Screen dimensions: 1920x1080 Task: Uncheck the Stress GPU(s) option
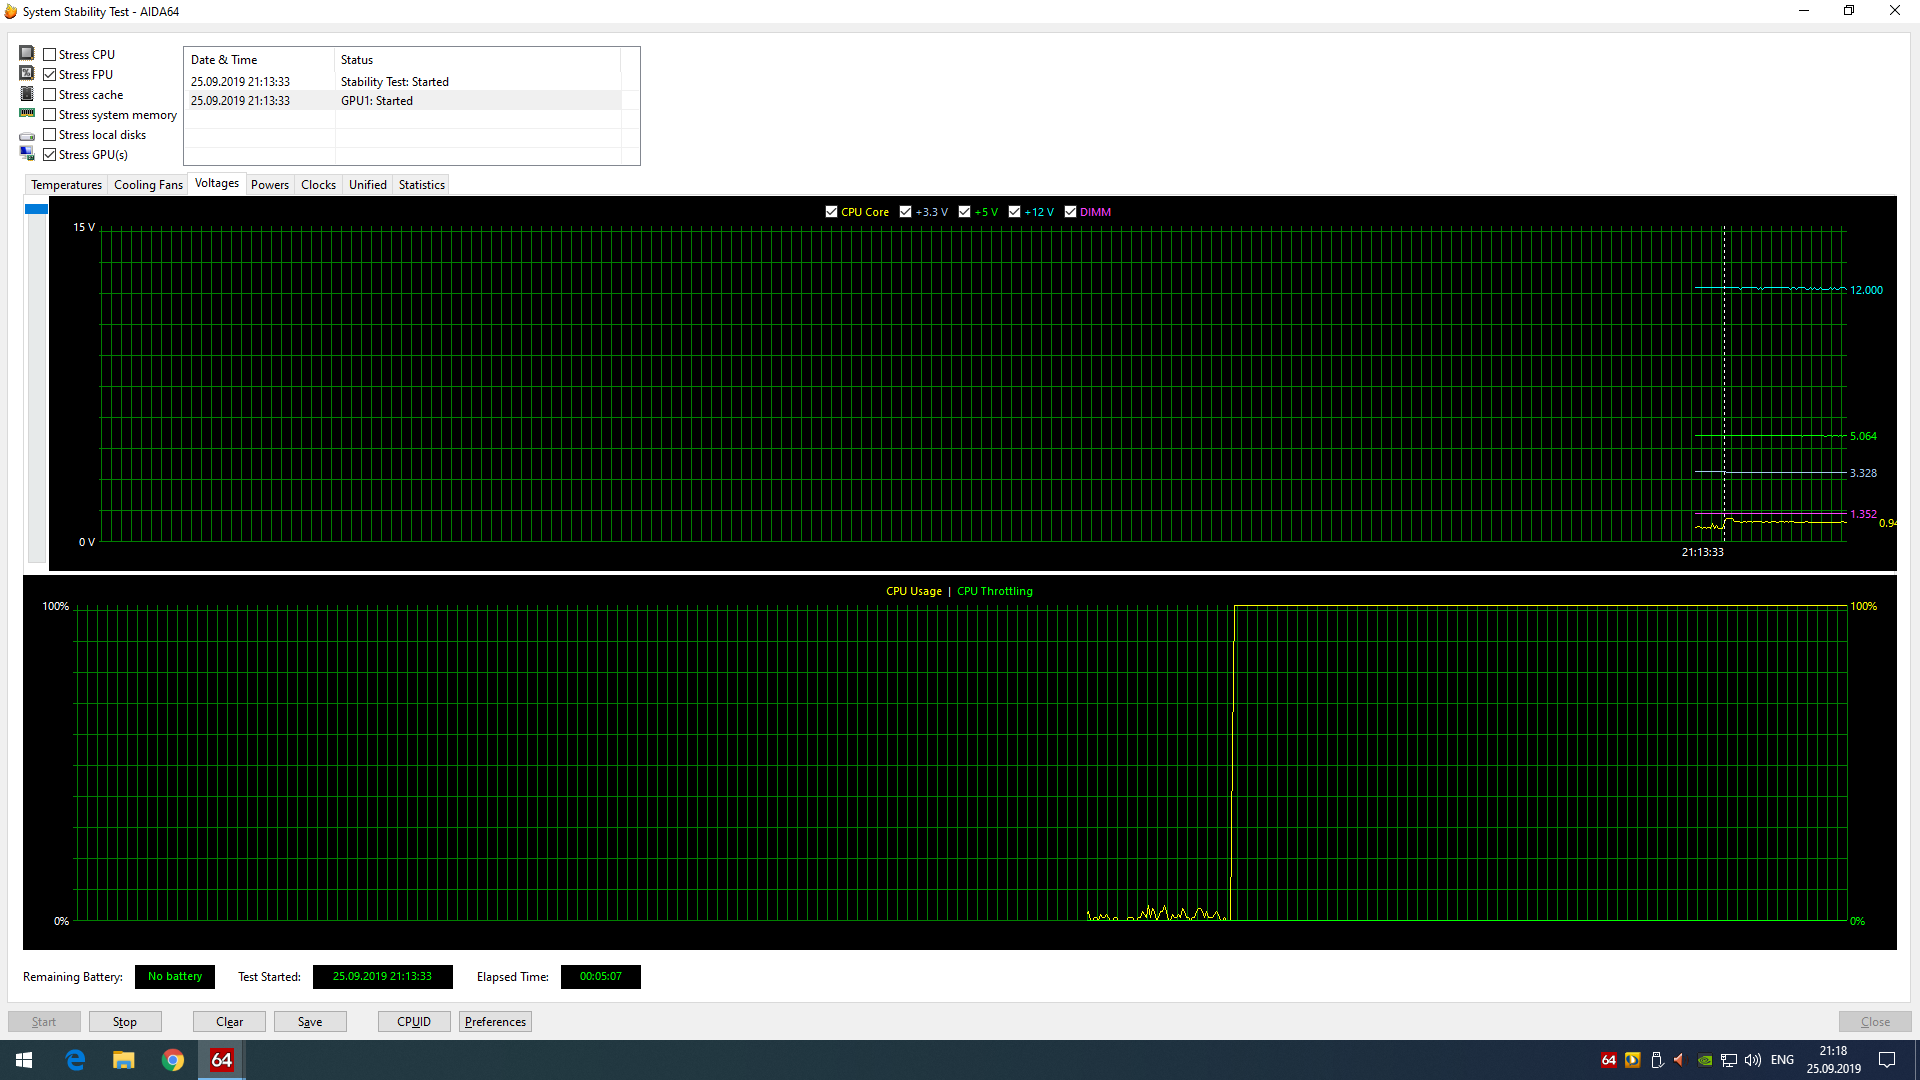pos(50,155)
